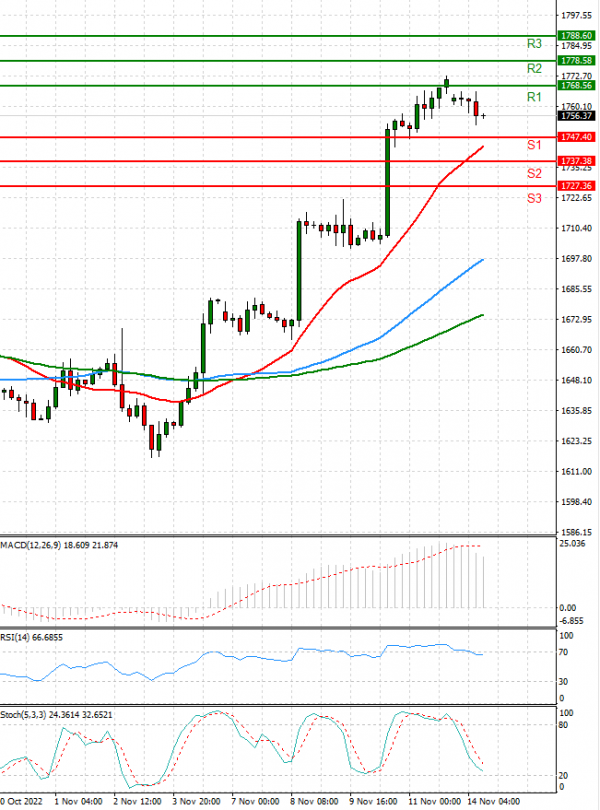
Task: Click the S1 support label
Action: [x=534, y=145]
